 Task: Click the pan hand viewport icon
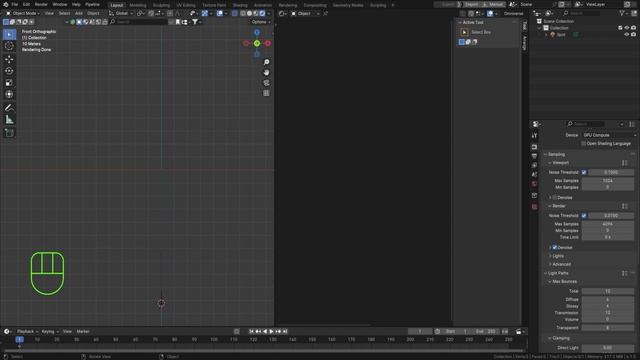tap(267, 72)
